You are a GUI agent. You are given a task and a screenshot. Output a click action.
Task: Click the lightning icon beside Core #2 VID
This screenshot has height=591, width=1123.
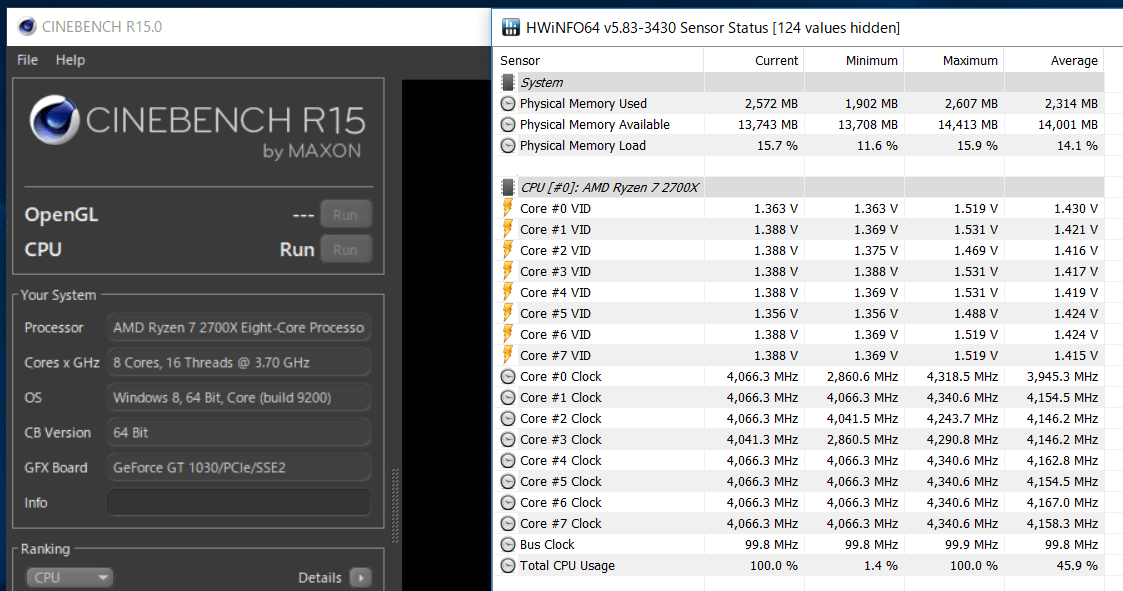(x=508, y=250)
